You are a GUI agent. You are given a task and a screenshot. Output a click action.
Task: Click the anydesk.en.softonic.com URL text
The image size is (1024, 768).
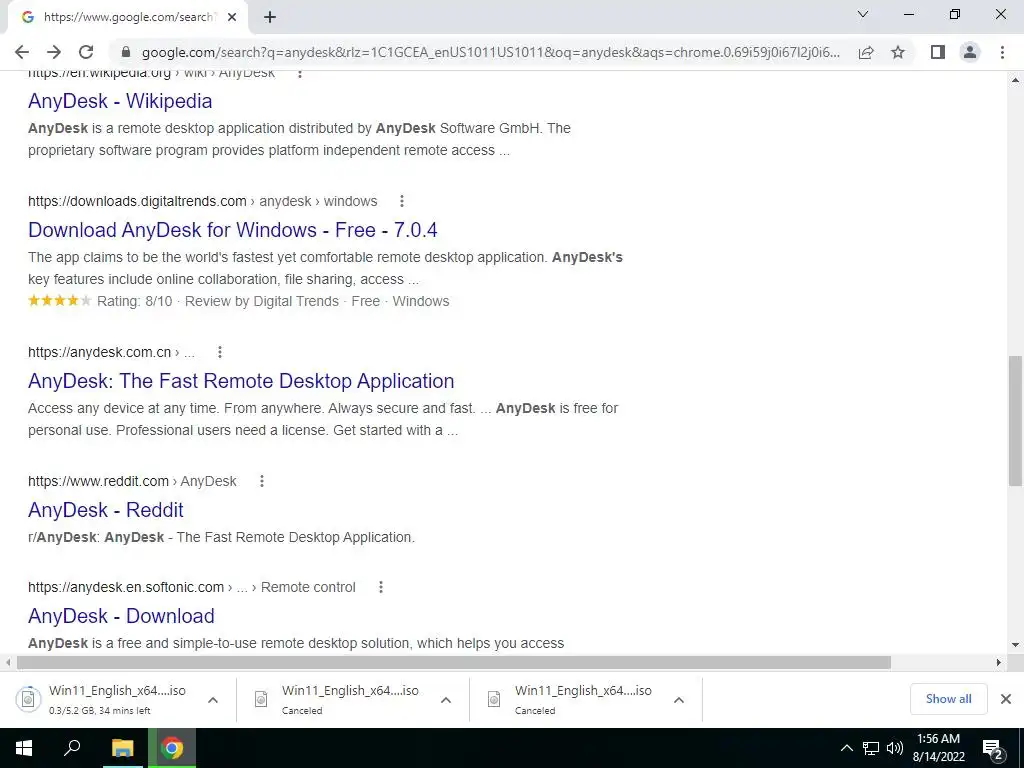(126, 587)
